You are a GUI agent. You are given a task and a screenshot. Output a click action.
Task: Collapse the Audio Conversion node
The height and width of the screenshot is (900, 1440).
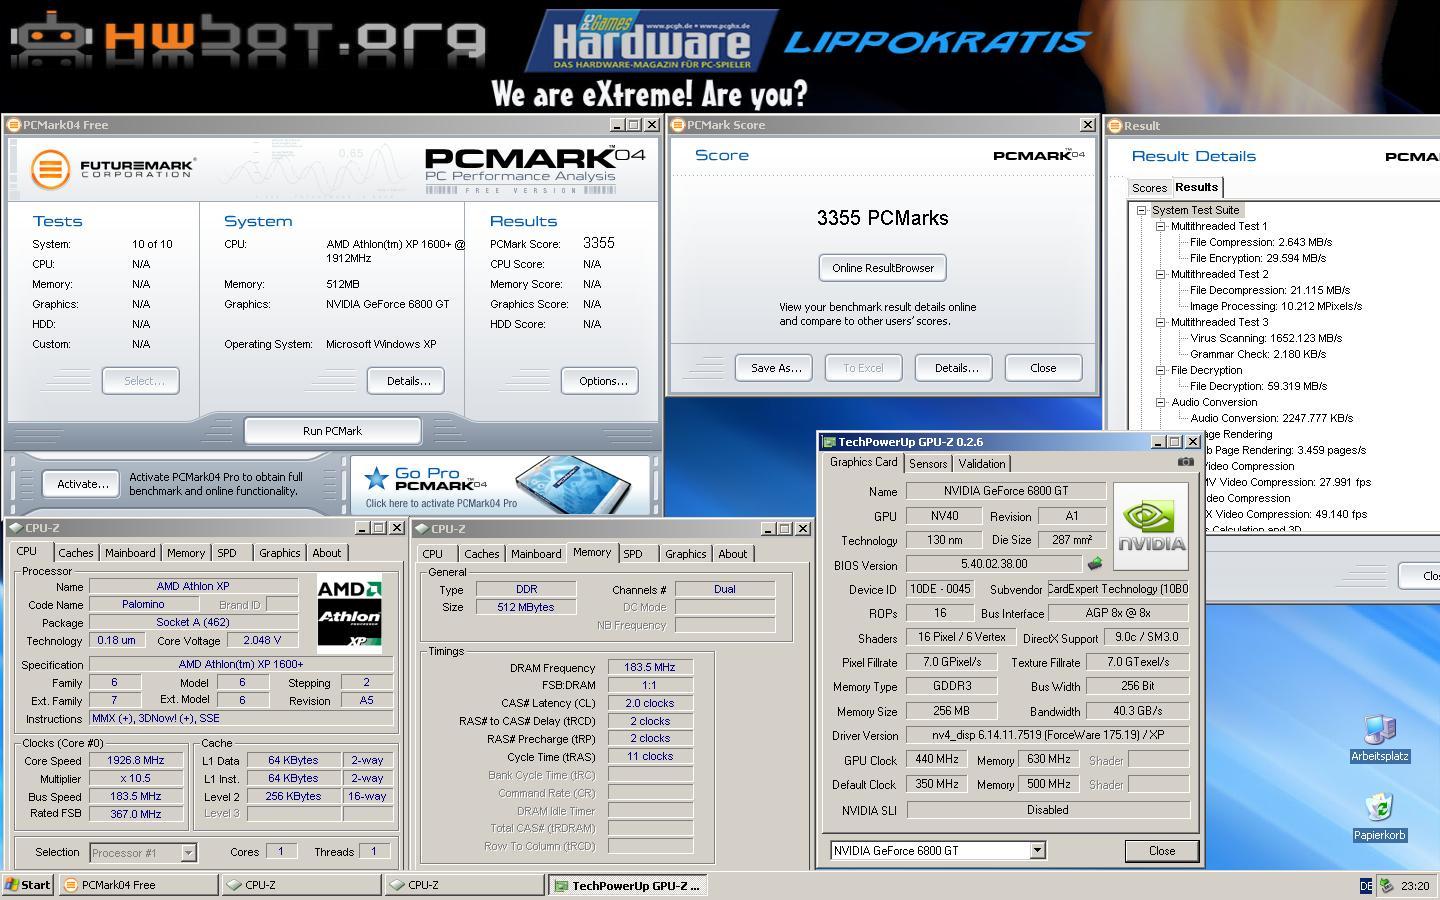coord(1160,402)
